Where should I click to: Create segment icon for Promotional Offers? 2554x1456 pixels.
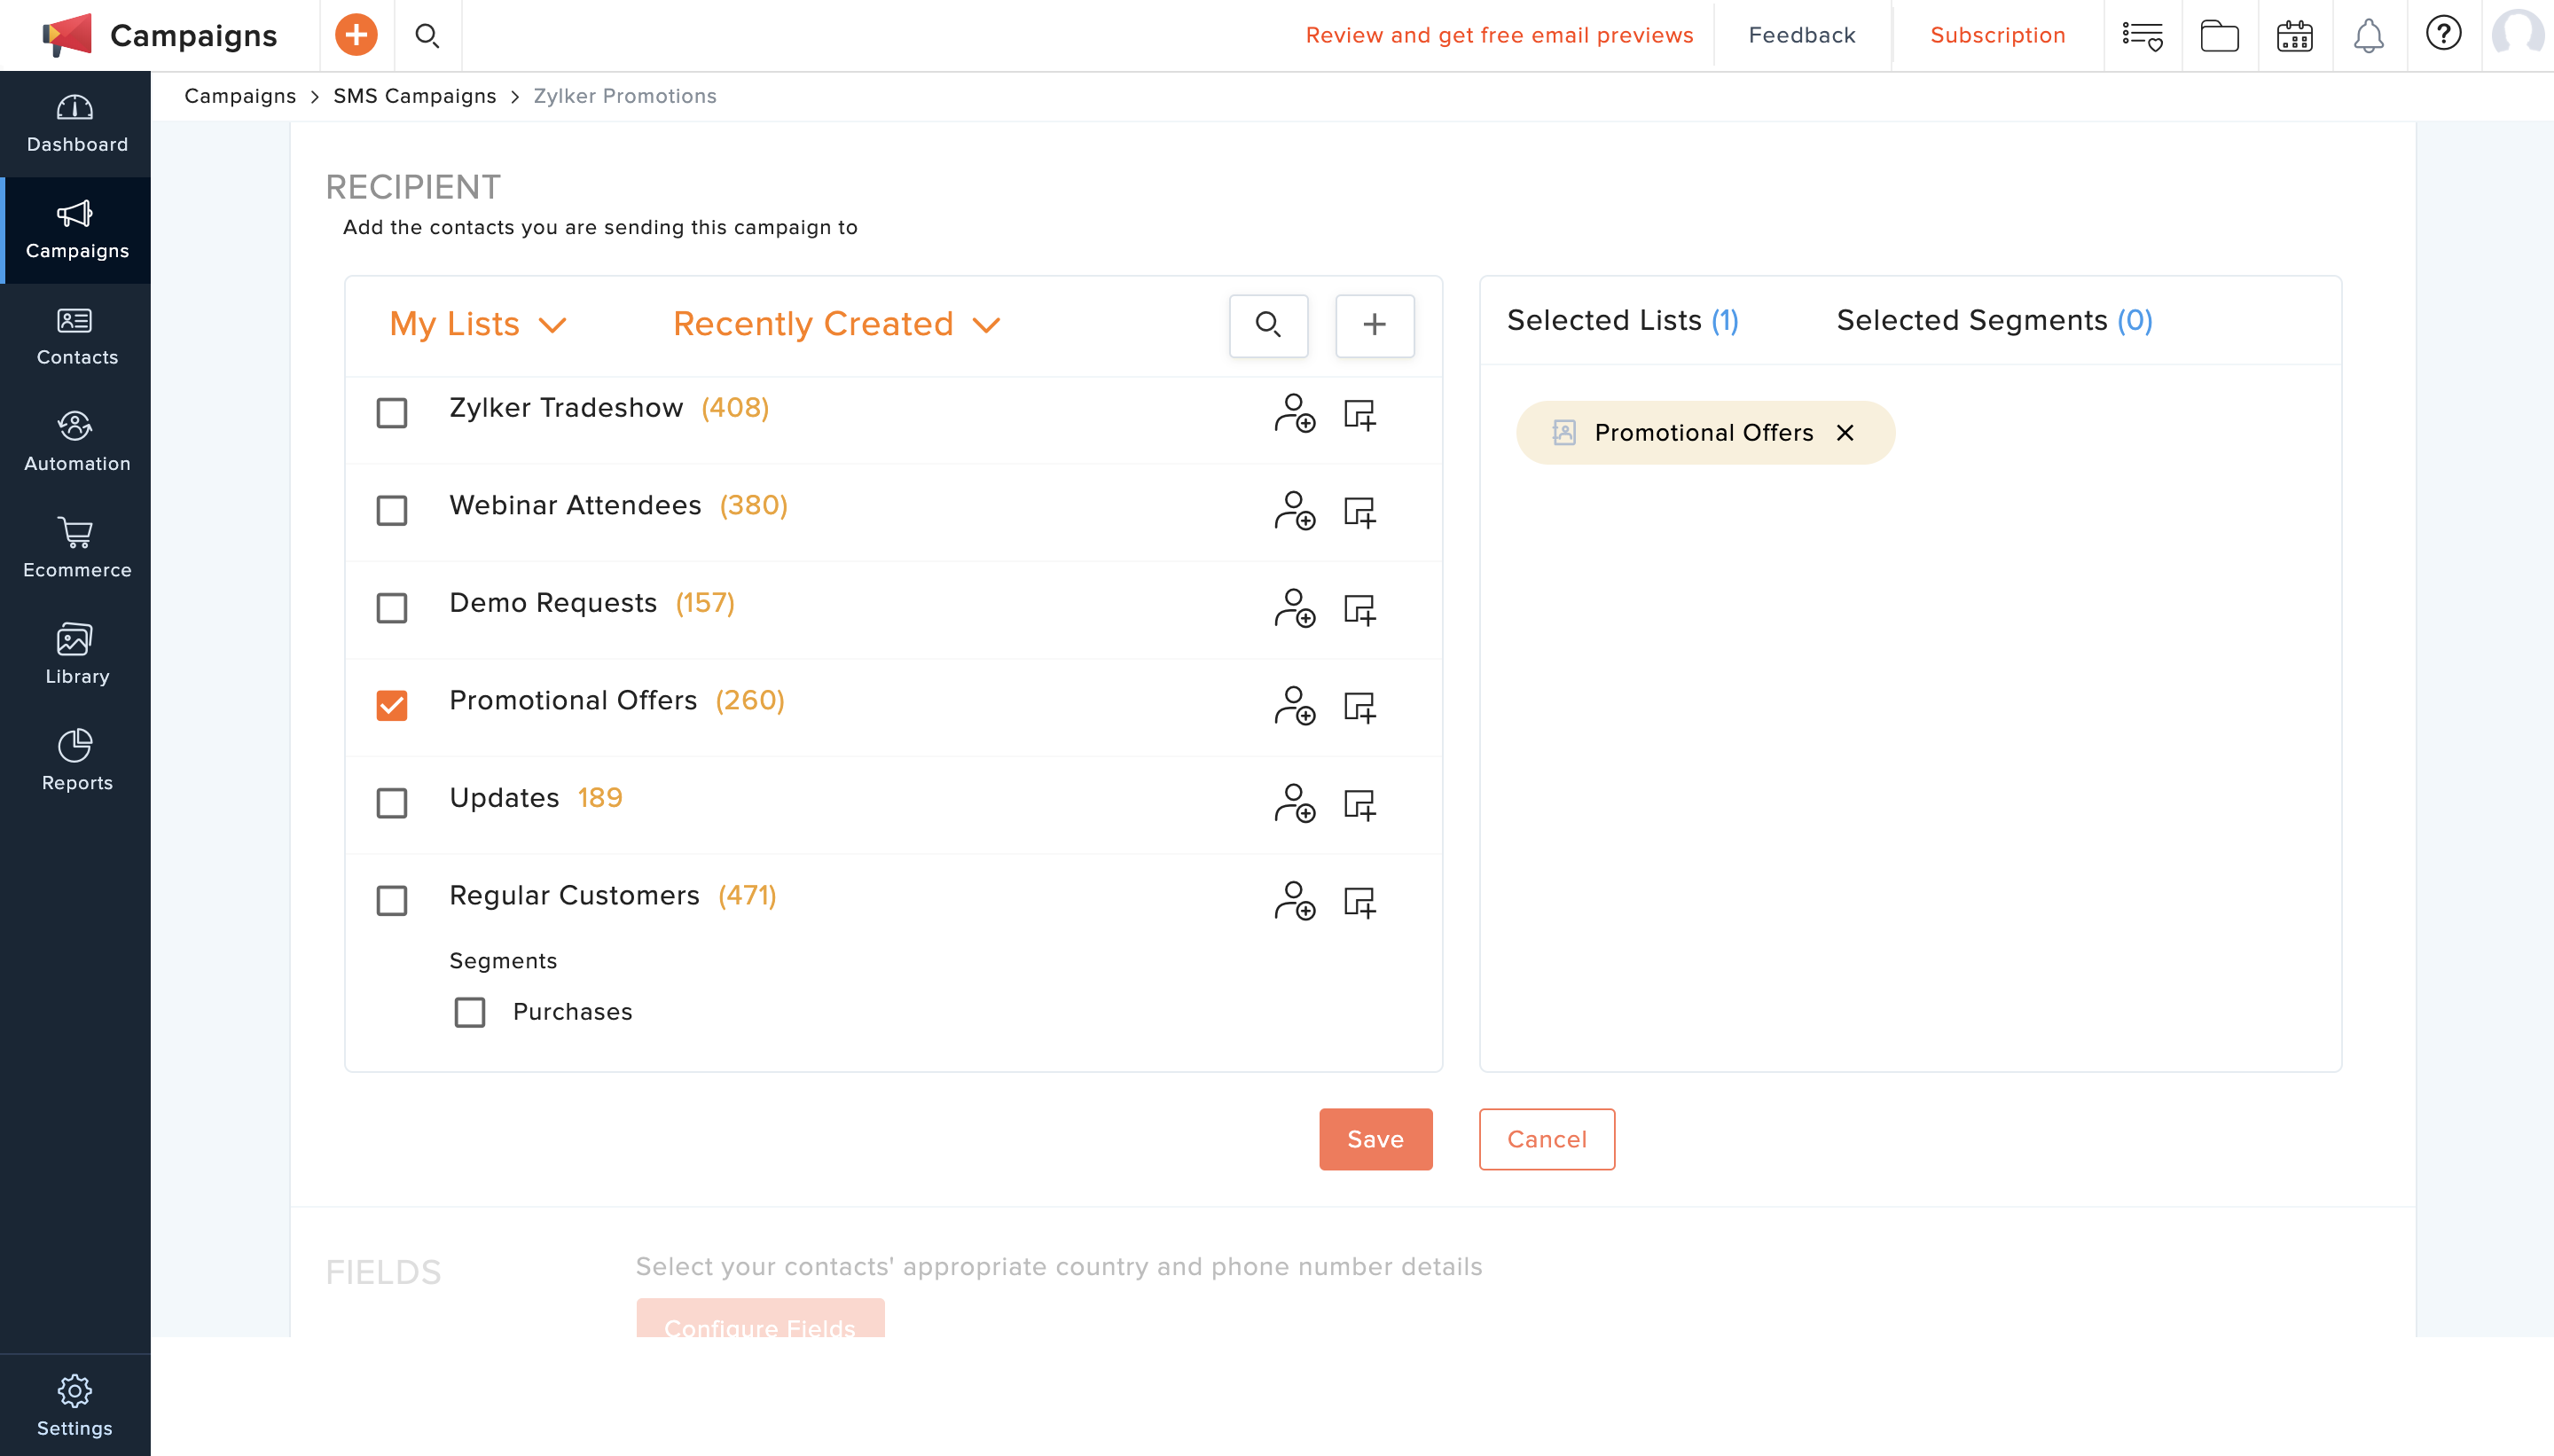click(x=1360, y=707)
